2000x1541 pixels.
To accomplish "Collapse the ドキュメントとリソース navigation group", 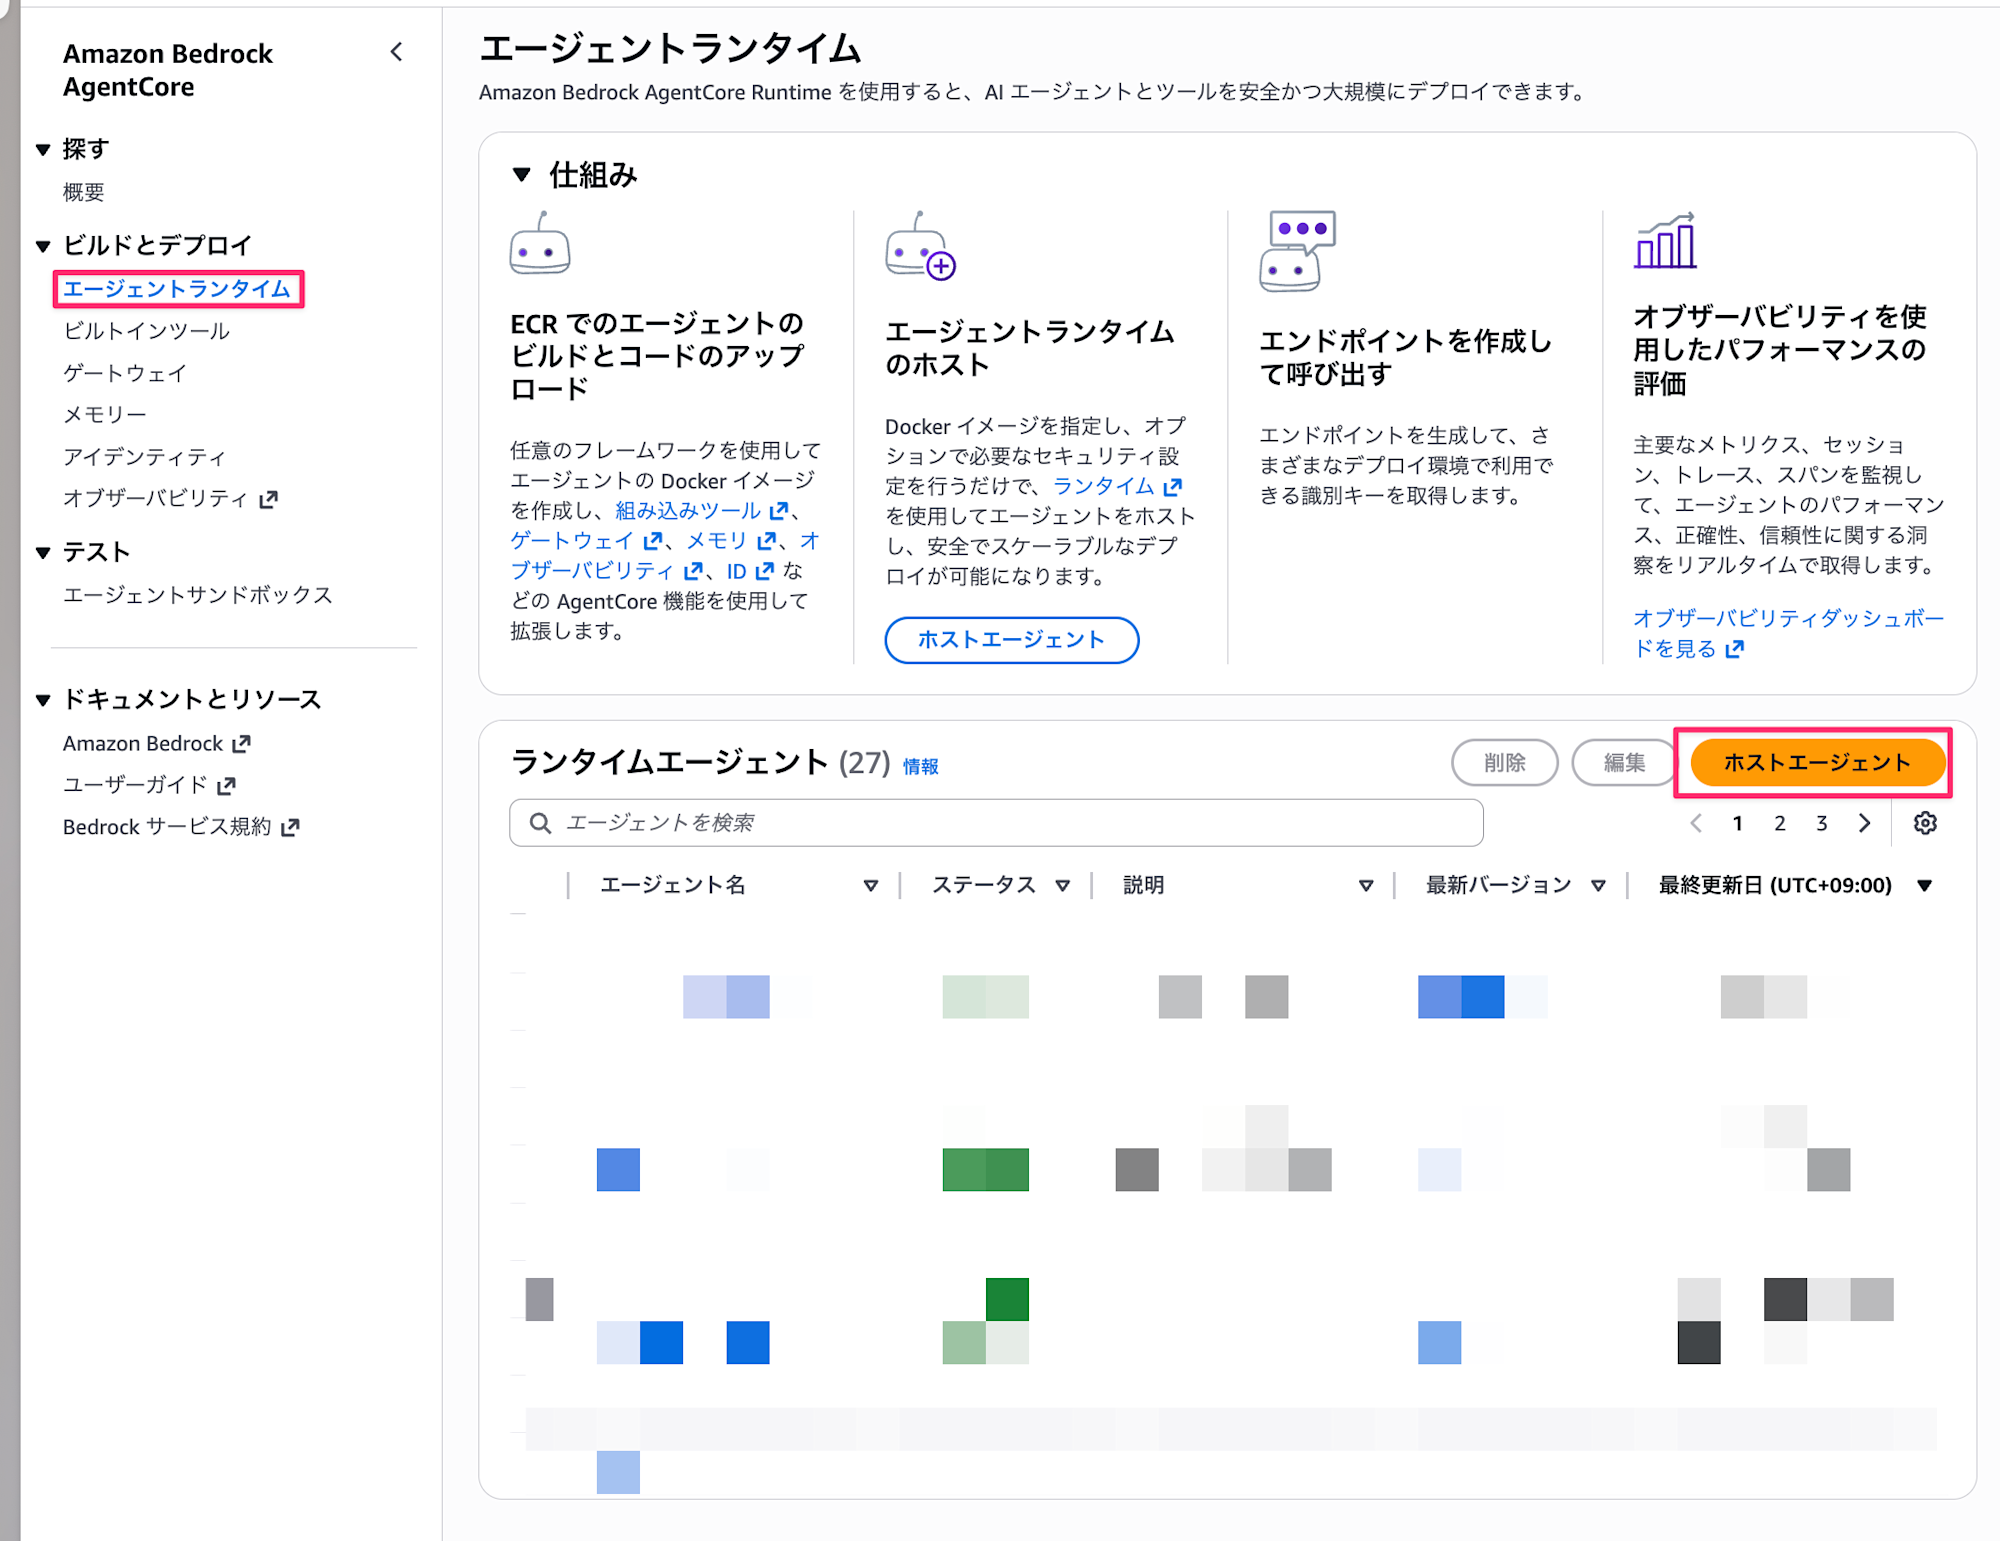I will pos(43,700).
